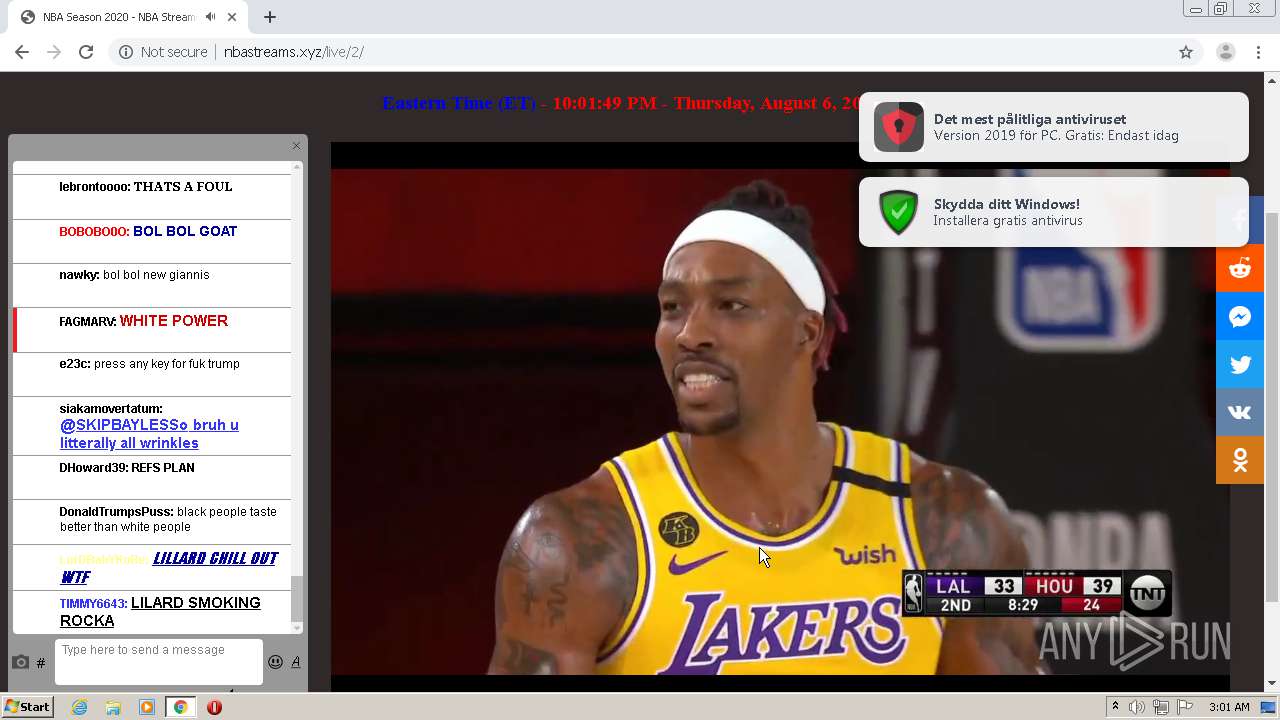Select username lebrontoooo in chat
This screenshot has height=720, width=1280.
click(94, 187)
